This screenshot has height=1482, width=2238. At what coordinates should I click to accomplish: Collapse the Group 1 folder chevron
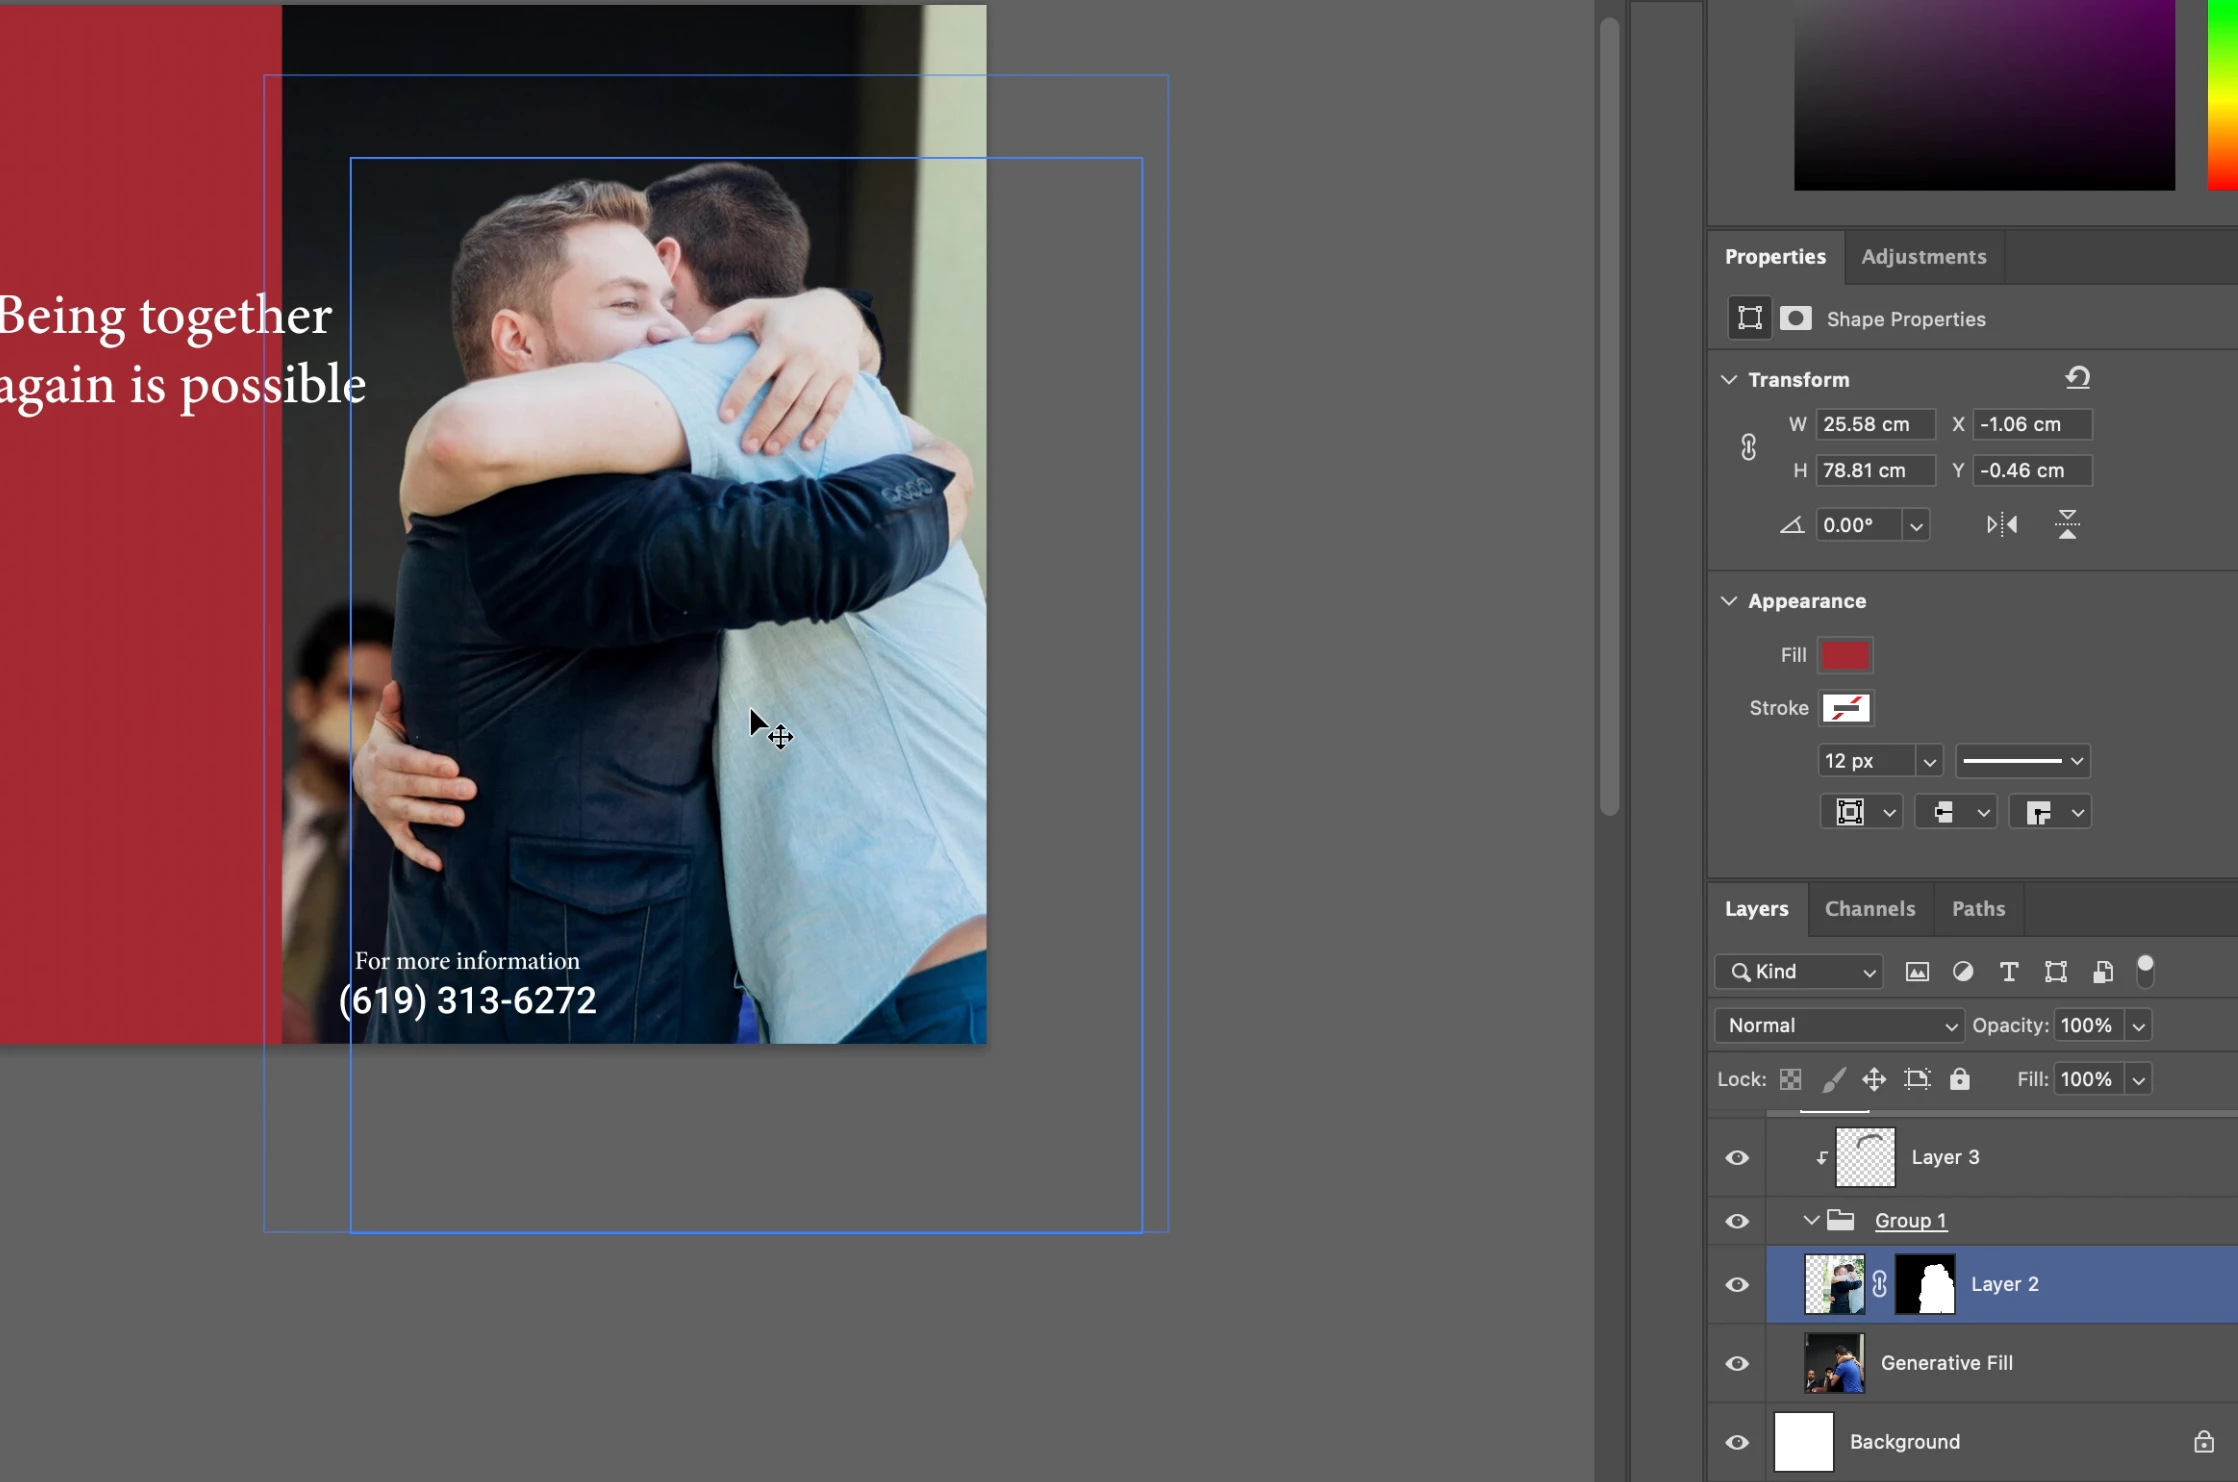coord(1810,1221)
